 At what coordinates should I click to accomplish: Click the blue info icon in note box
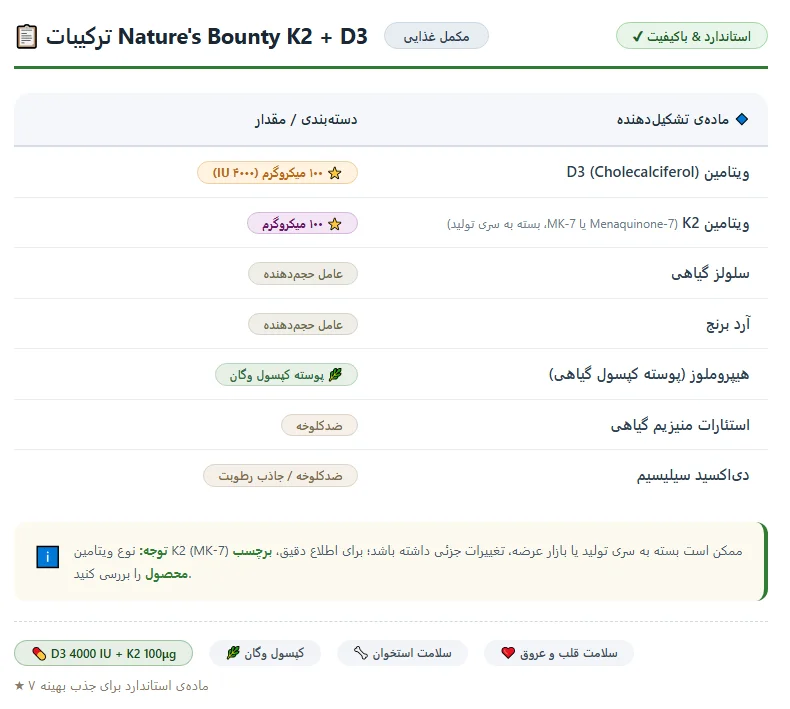coord(48,557)
